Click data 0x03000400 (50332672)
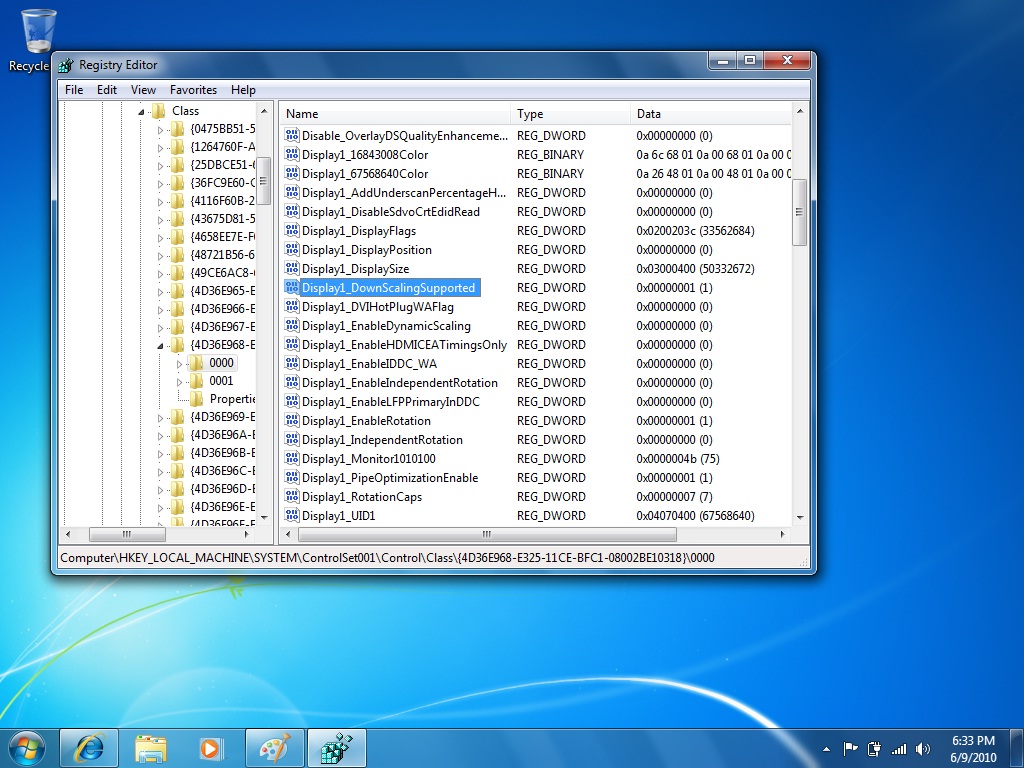 [696, 268]
